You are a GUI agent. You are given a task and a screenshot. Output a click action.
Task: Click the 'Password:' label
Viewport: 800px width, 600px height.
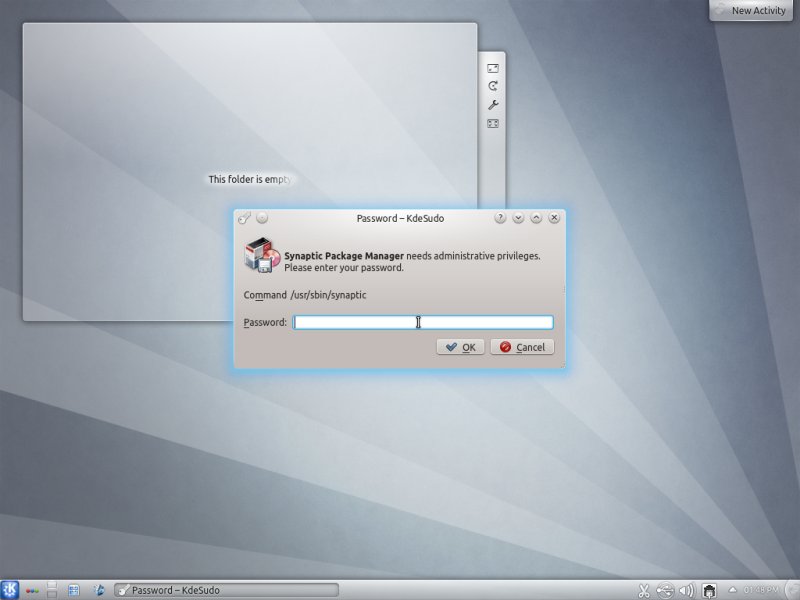pos(265,322)
